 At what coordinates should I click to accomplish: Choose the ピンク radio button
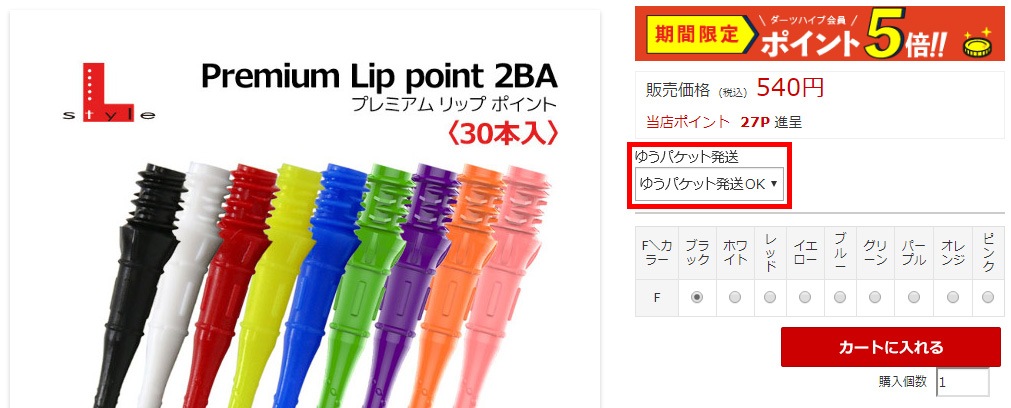tap(988, 297)
